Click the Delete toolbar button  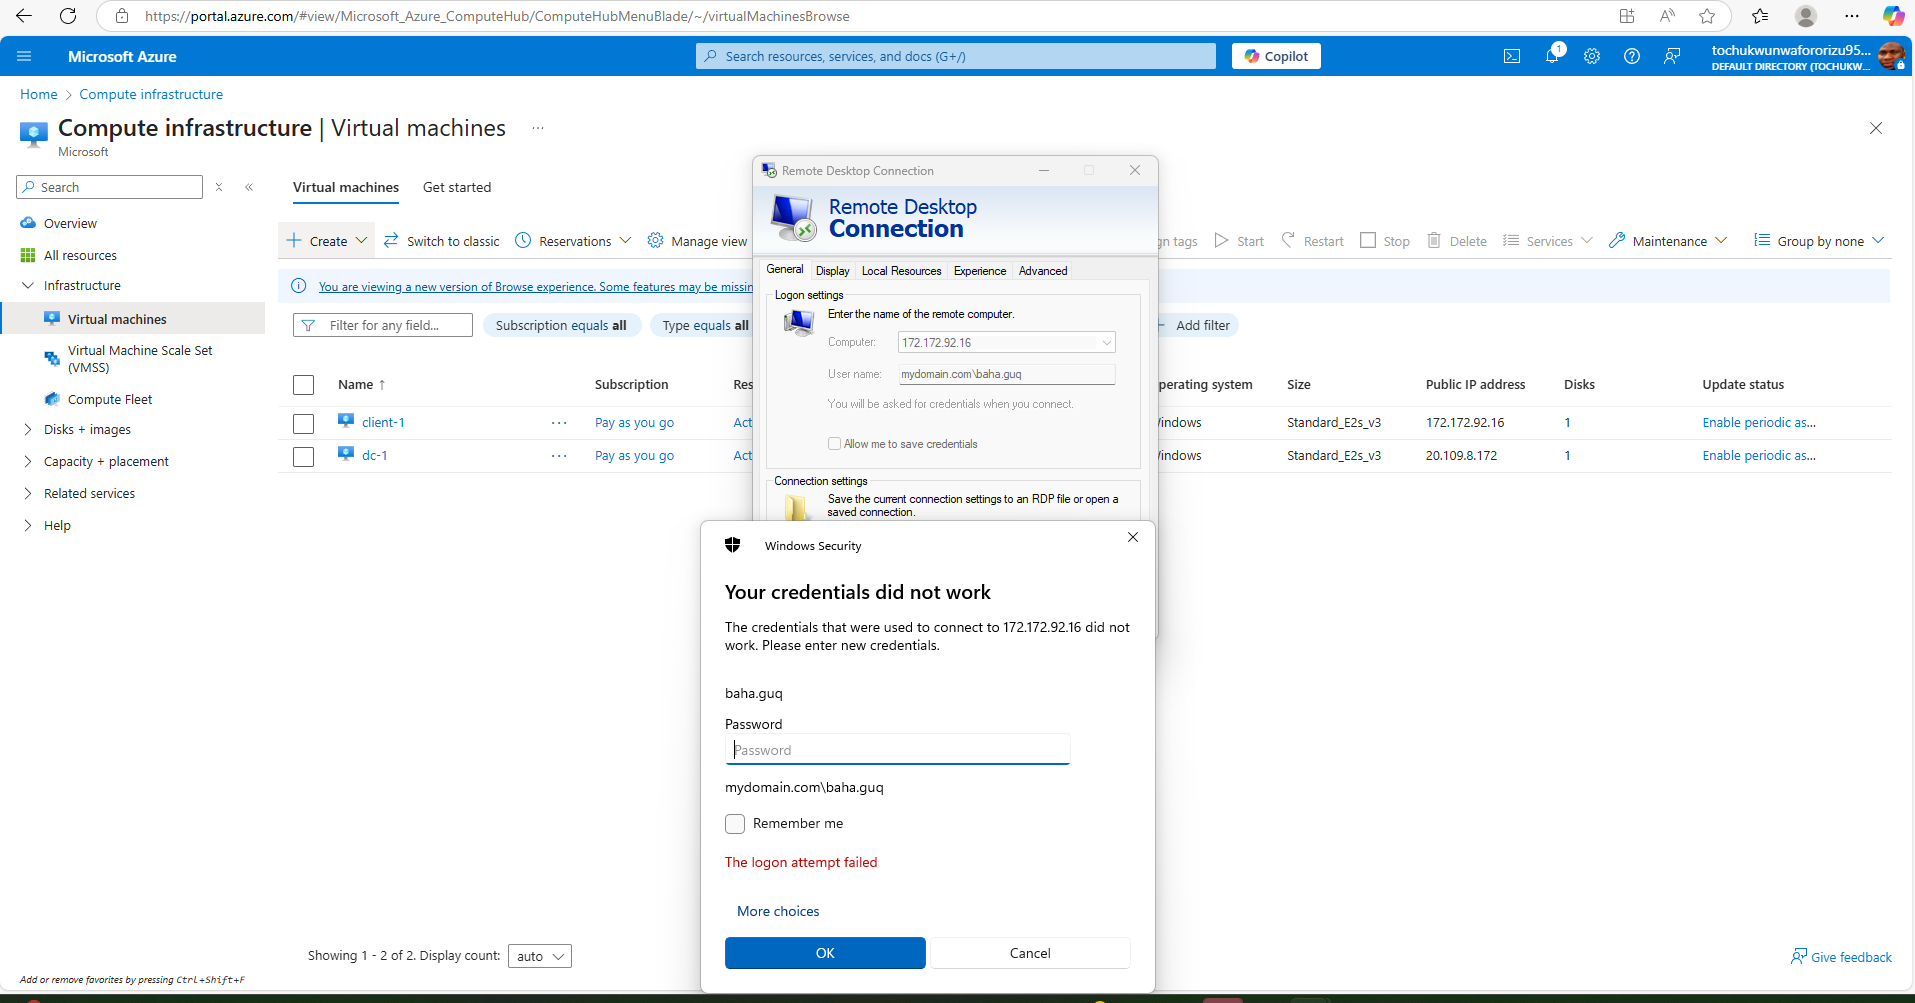1457,241
